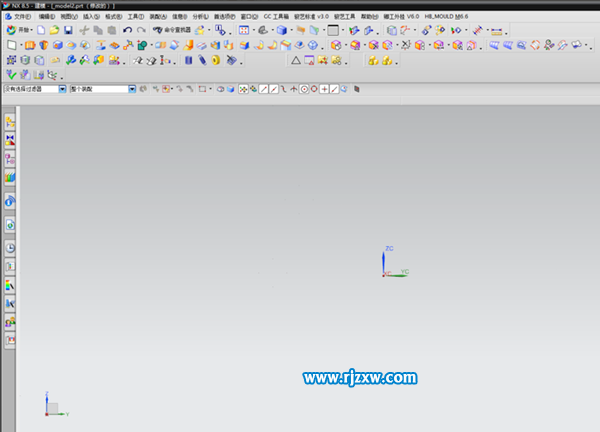
Task: Create a new file with the New icon
Action: coord(41,30)
